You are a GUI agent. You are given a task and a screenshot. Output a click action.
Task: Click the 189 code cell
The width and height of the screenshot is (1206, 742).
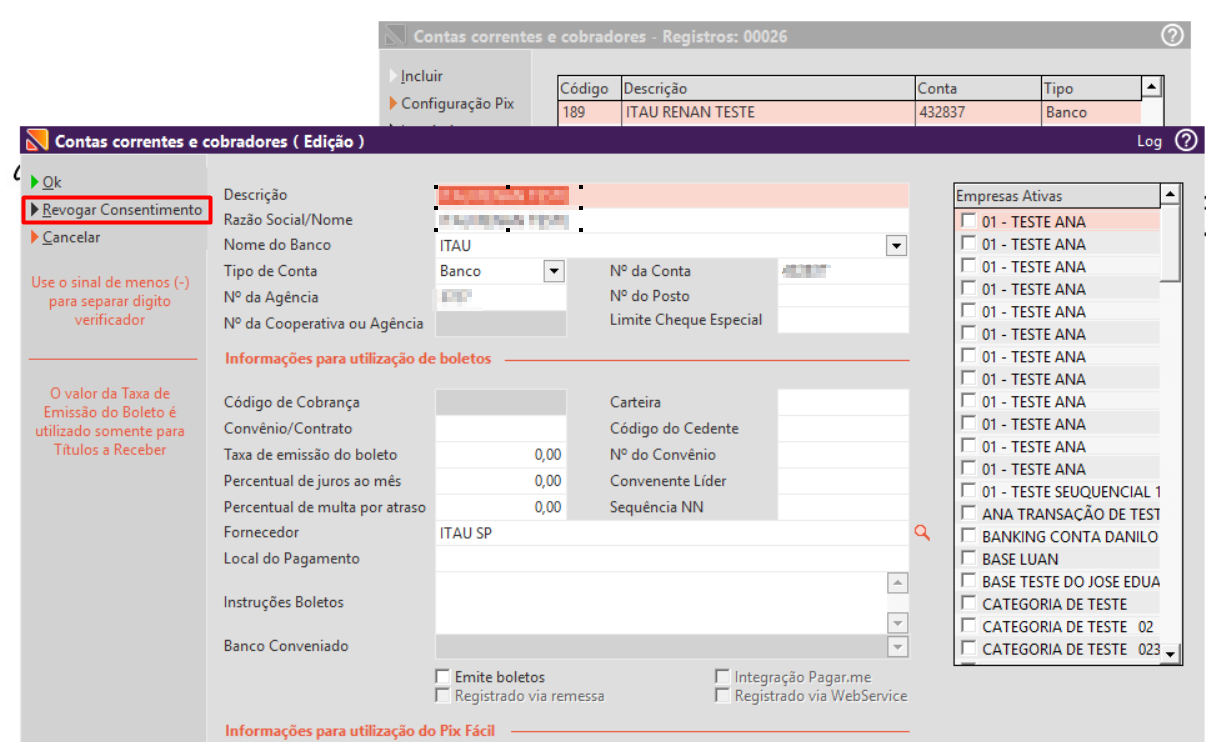click(x=589, y=112)
